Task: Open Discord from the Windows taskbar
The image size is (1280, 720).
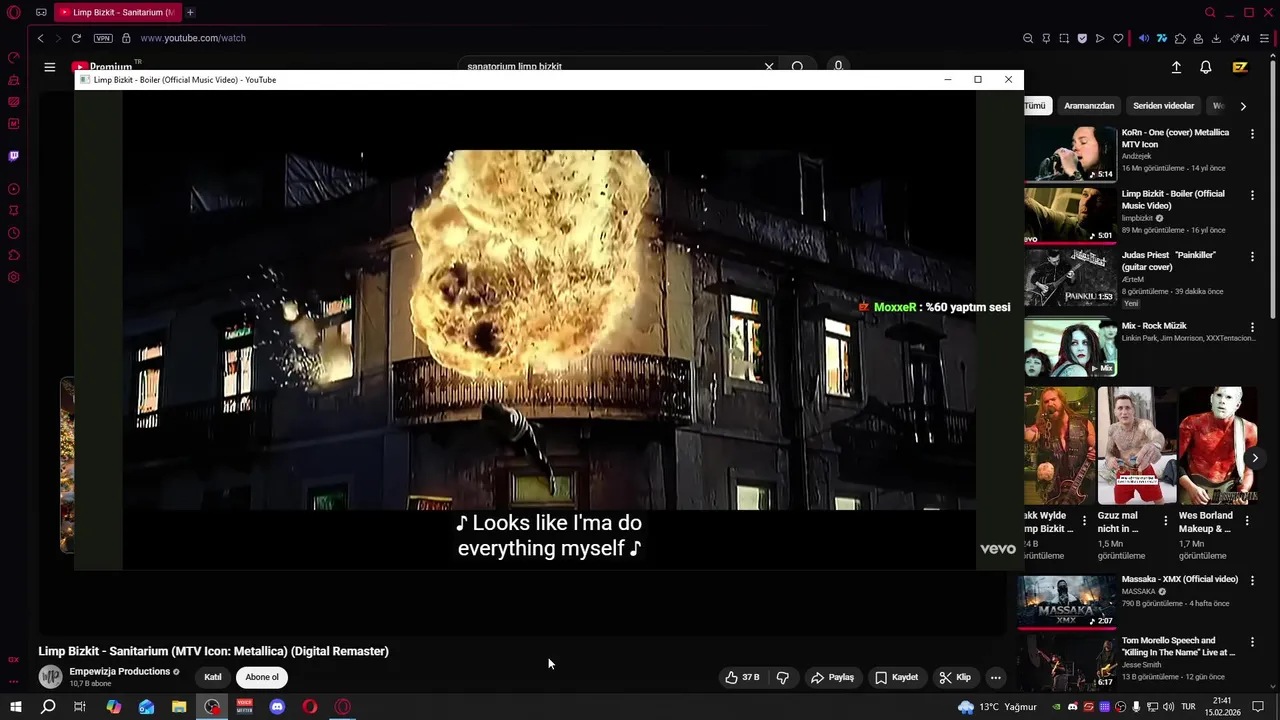Action: [277, 706]
